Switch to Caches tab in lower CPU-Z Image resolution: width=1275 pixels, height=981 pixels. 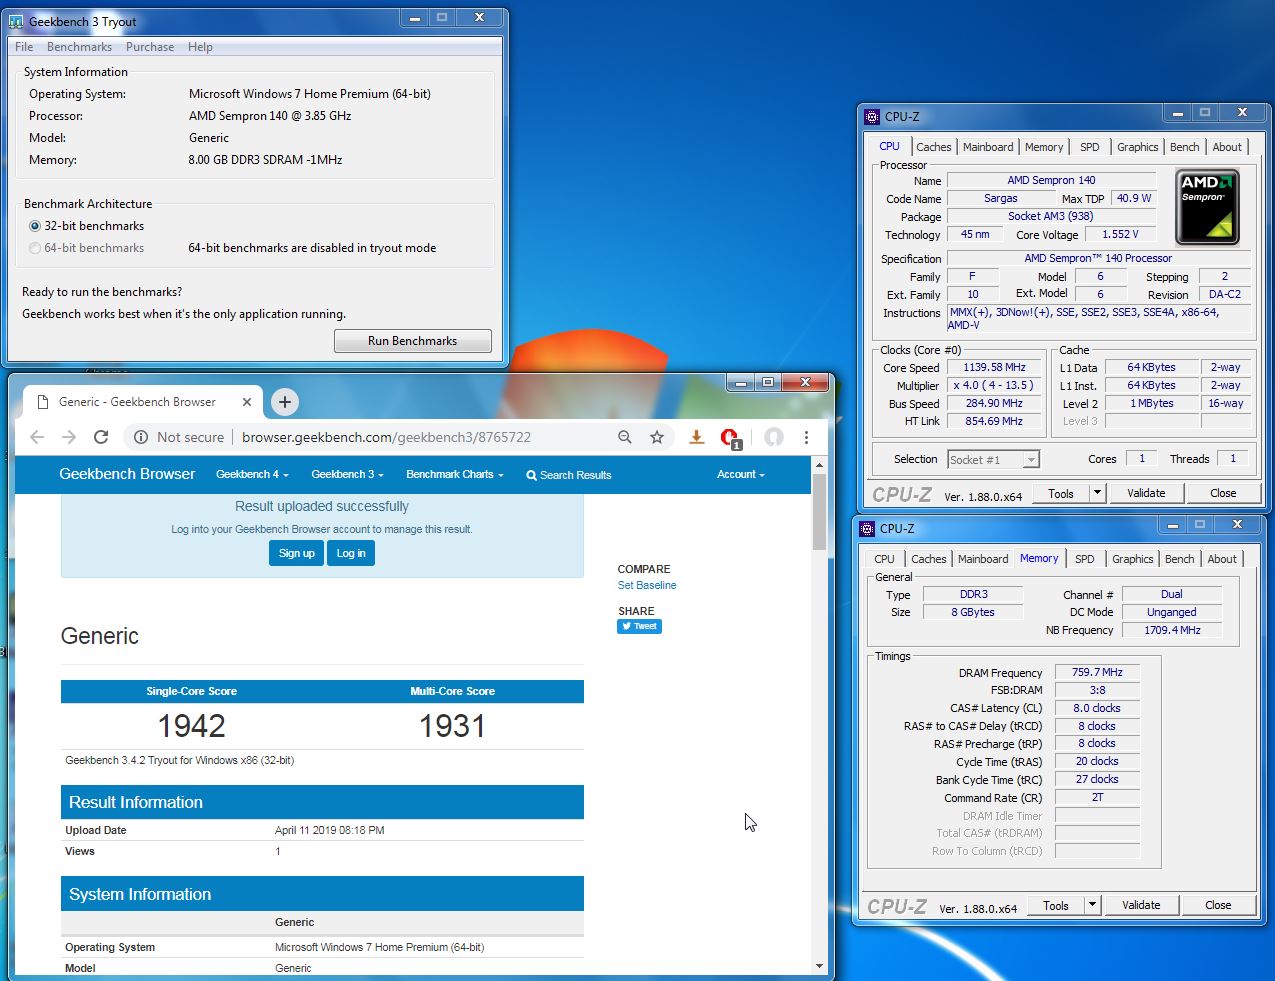pyautogui.click(x=929, y=559)
